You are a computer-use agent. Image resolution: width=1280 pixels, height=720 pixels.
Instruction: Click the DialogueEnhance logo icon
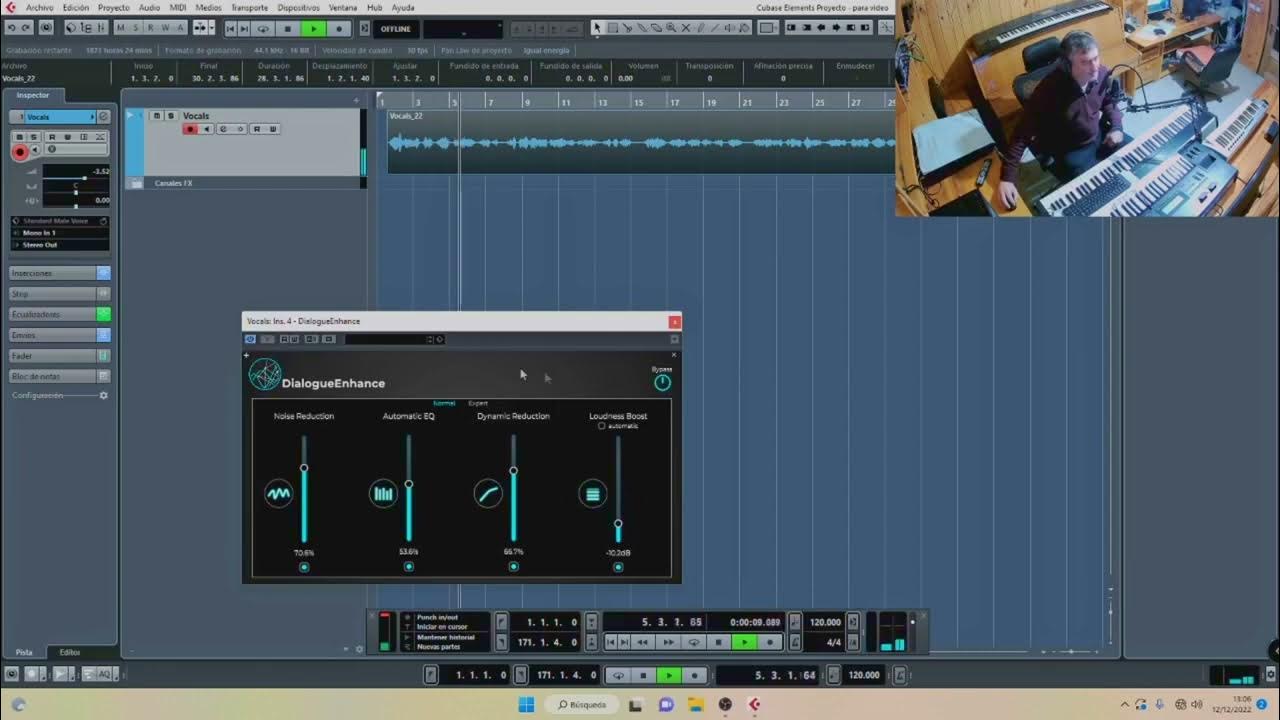click(x=265, y=375)
